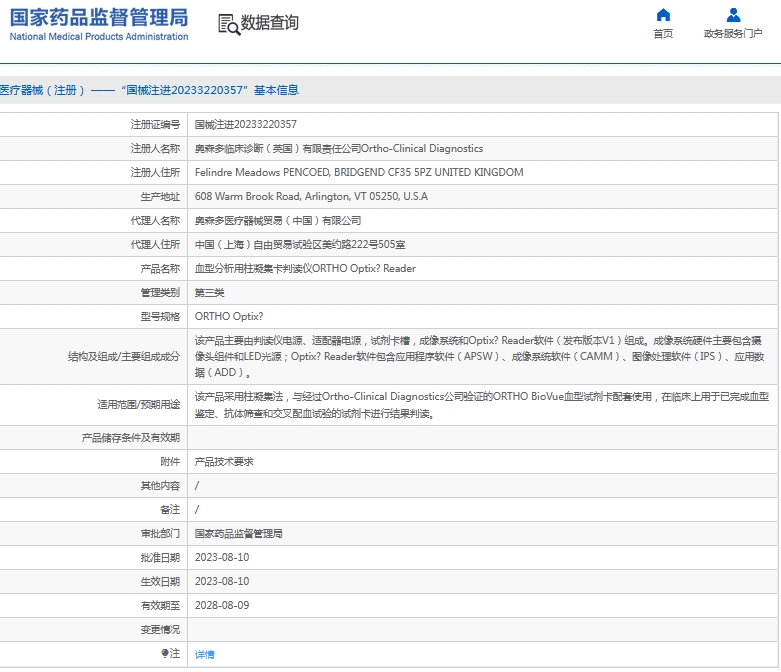Open 政务服务门户 via the user icon

click(733, 15)
